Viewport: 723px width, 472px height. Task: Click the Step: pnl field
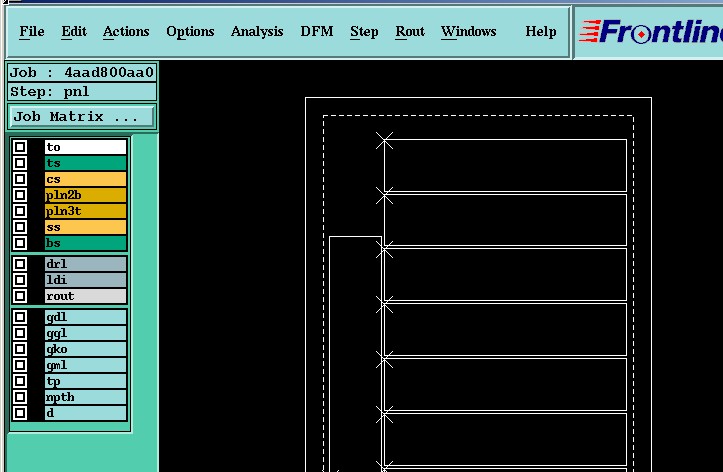tap(82, 92)
